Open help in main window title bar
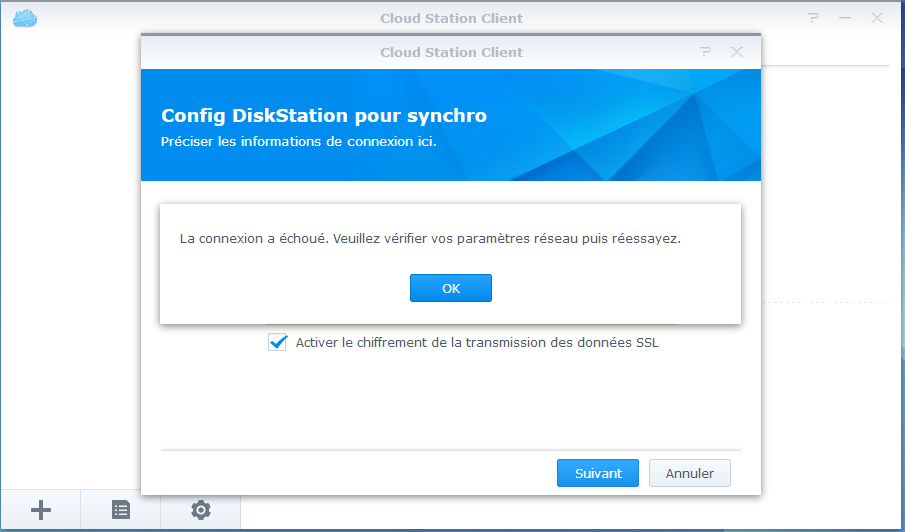This screenshot has width=905, height=532. pyautogui.click(x=814, y=18)
